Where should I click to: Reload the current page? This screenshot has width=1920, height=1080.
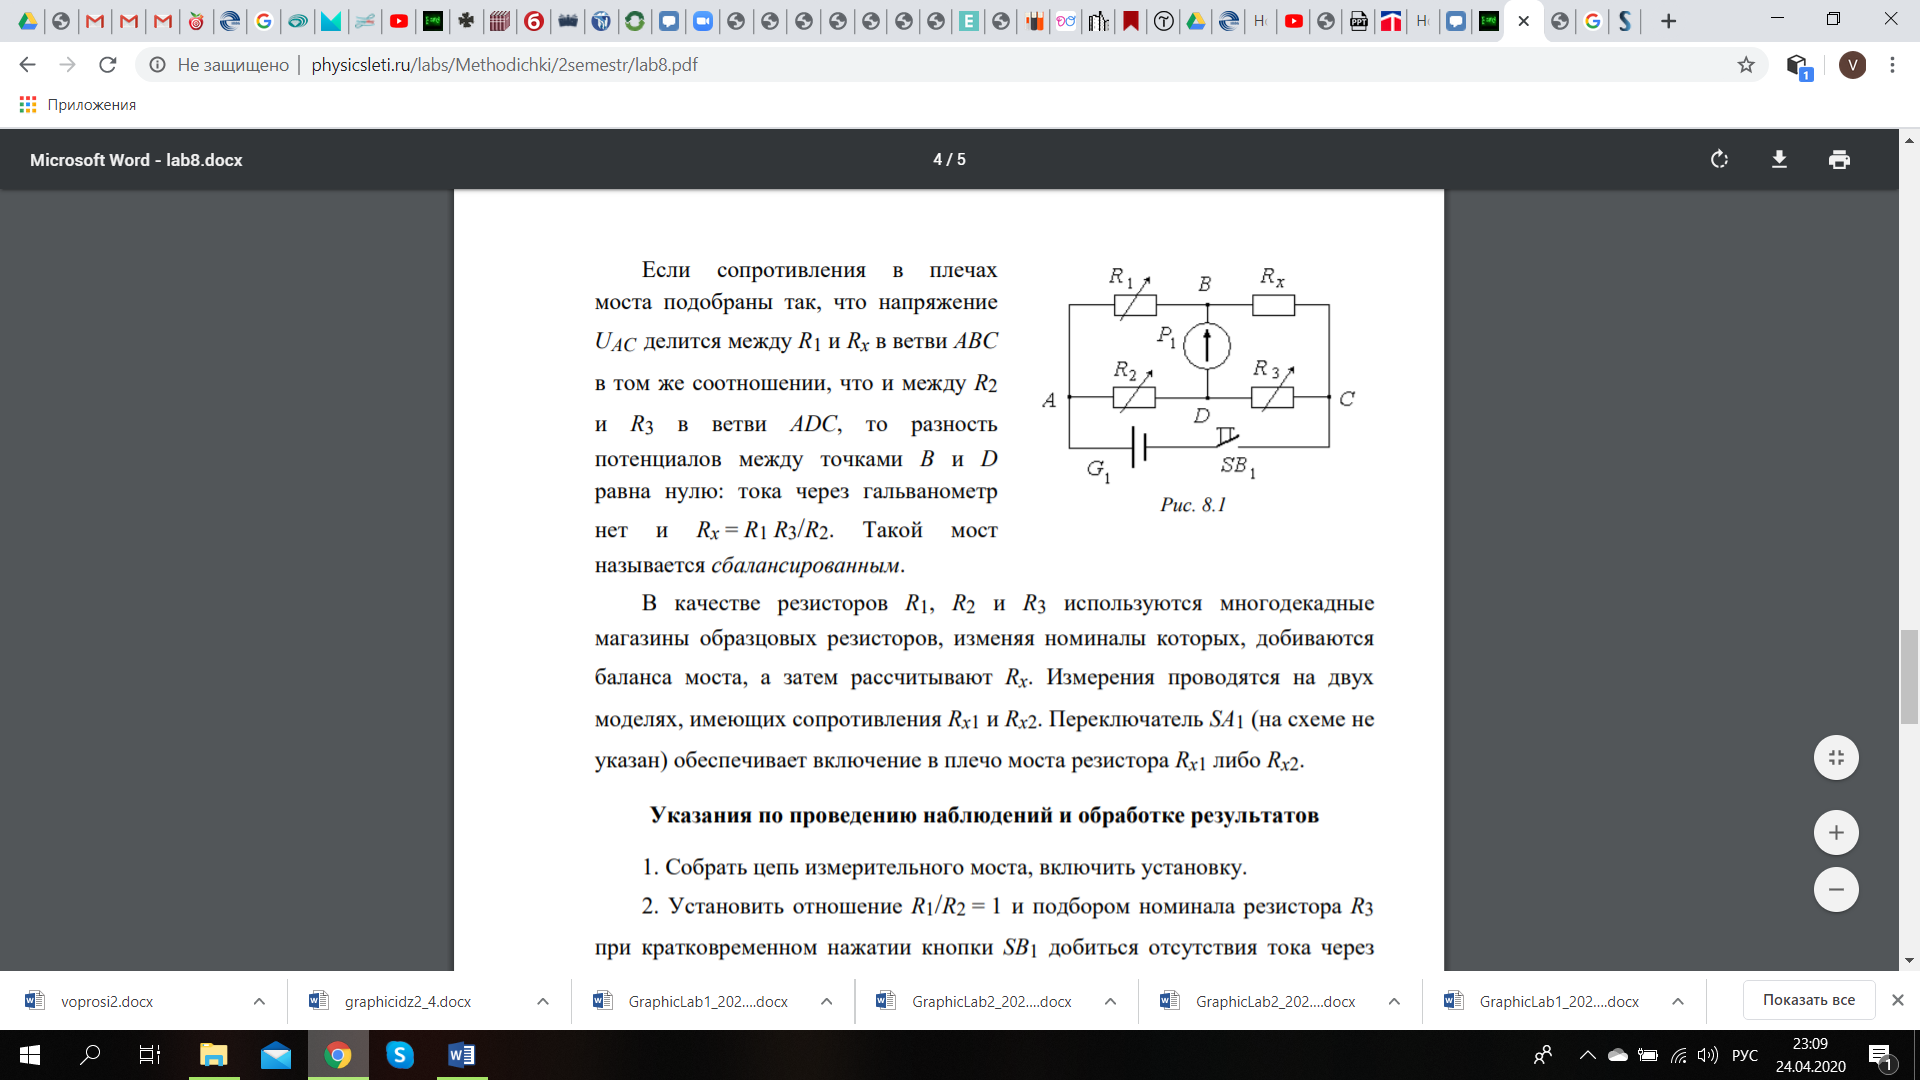point(108,65)
